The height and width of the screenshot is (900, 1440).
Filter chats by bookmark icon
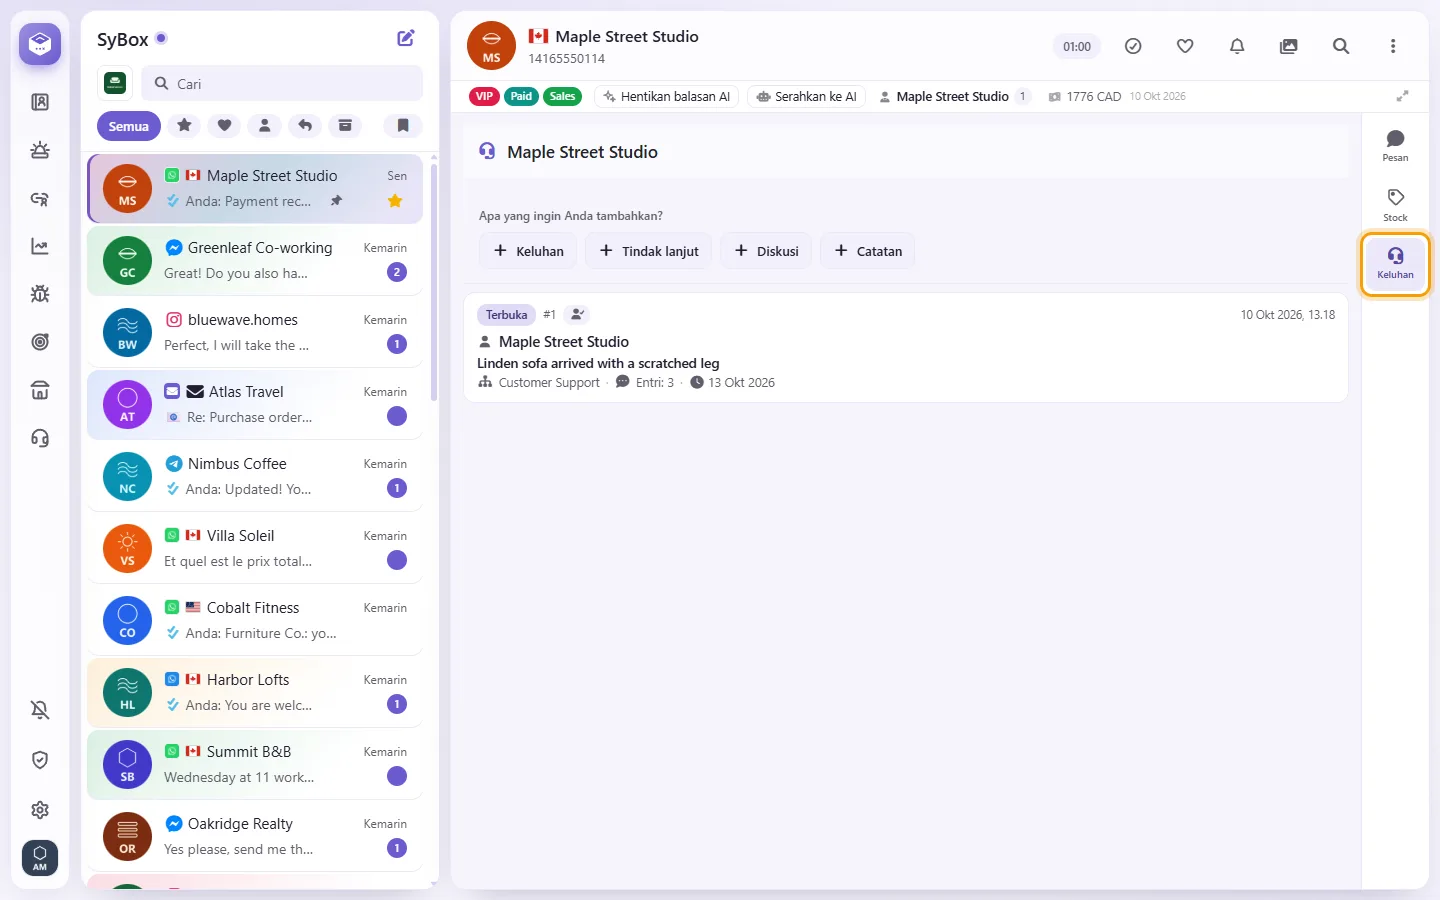point(403,126)
